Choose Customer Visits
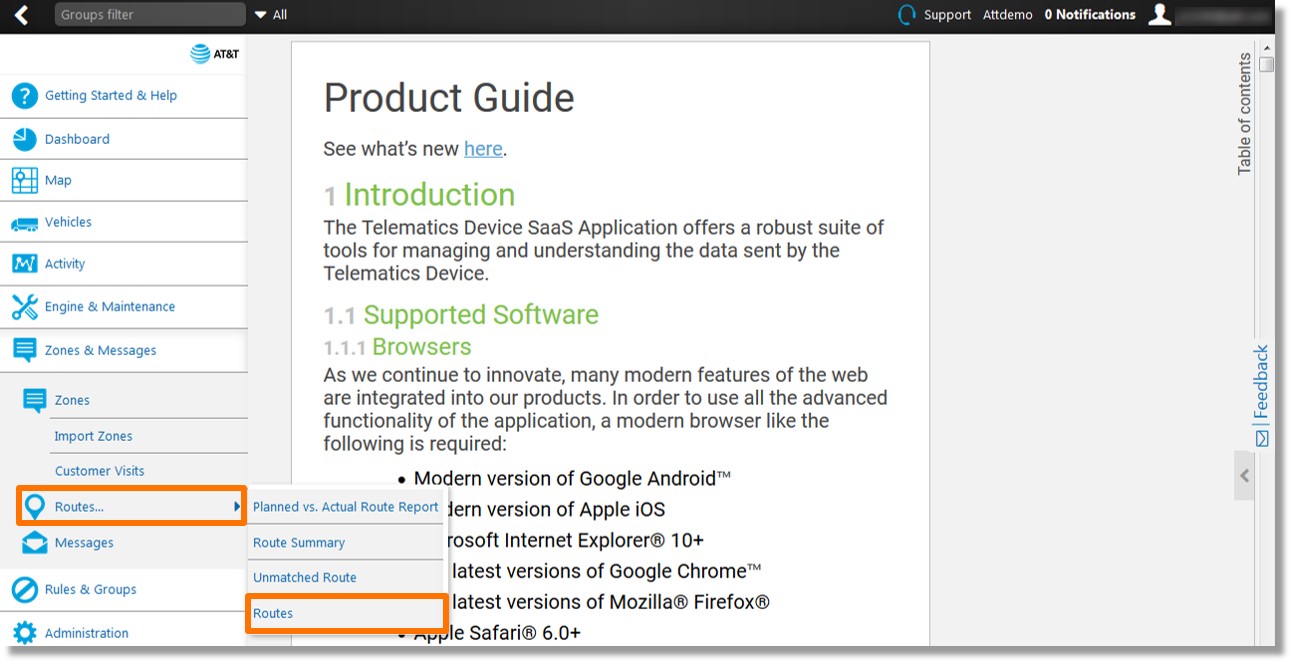 [x=100, y=471]
